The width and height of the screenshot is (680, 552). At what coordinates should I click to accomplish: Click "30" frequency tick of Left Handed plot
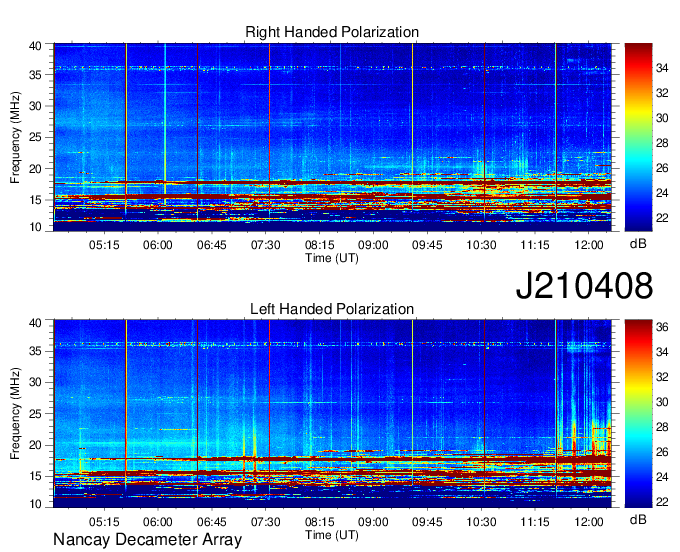point(35,382)
